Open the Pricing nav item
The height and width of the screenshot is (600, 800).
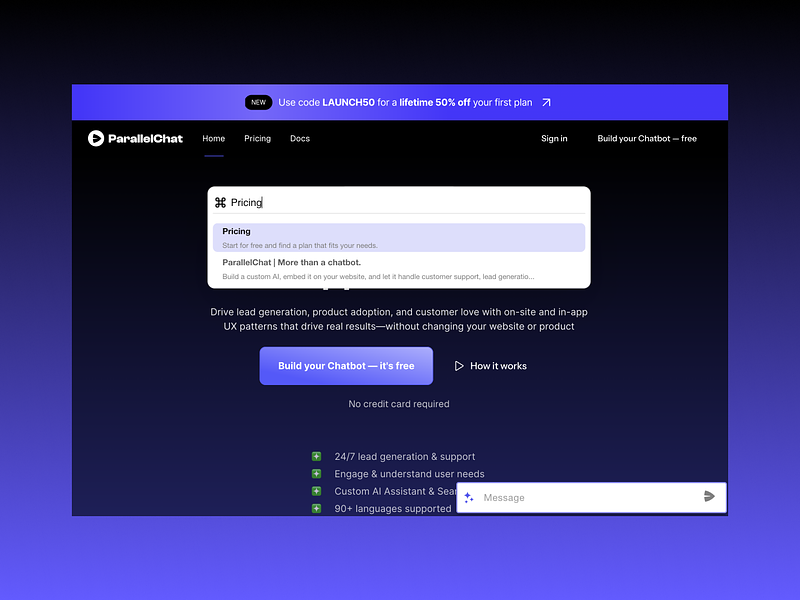(x=257, y=138)
